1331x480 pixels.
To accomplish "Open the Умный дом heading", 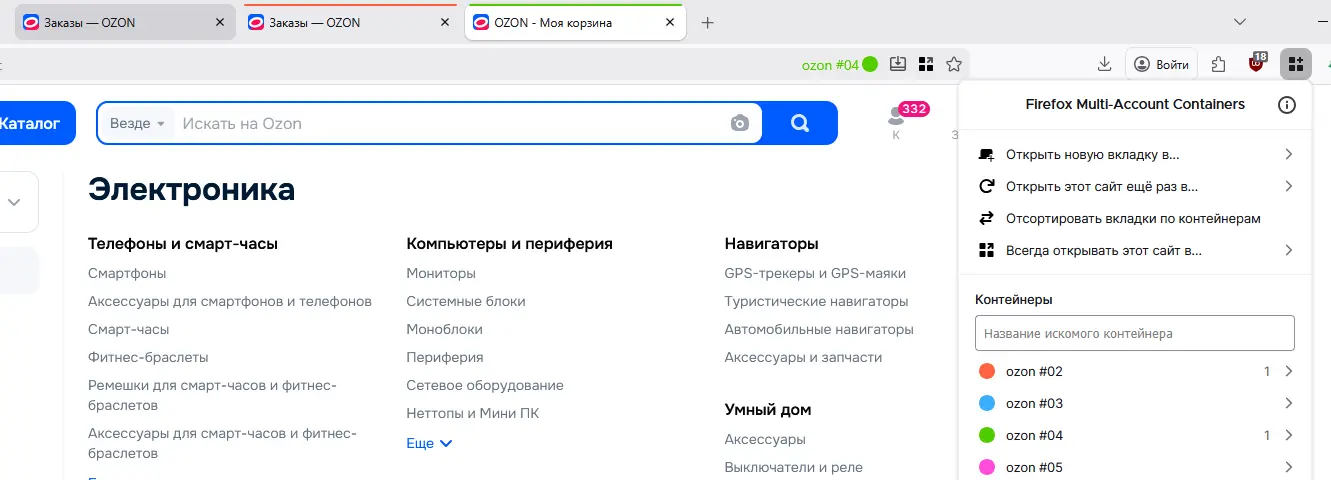I will [768, 409].
